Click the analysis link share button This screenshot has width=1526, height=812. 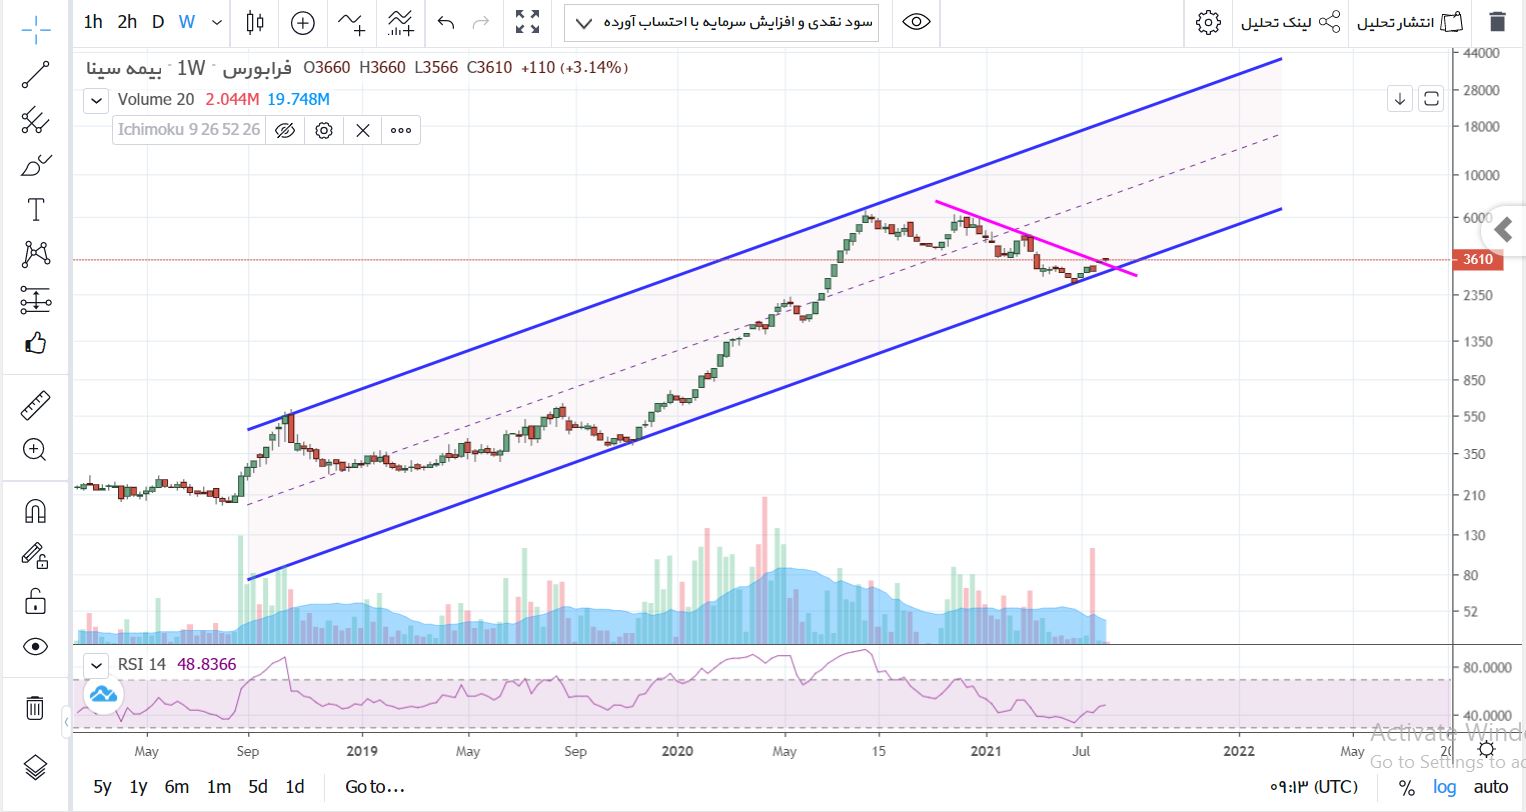[1291, 22]
